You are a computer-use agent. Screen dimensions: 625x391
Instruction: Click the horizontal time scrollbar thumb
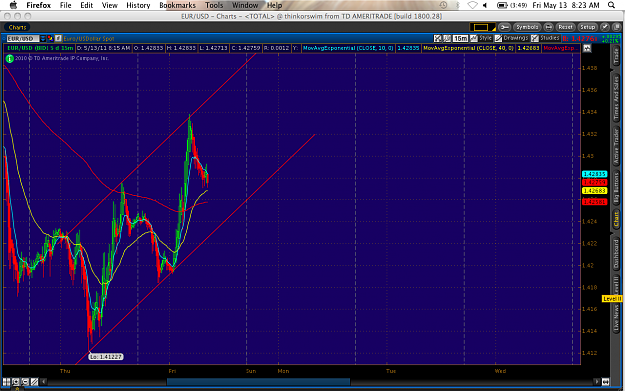tap(258, 382)
